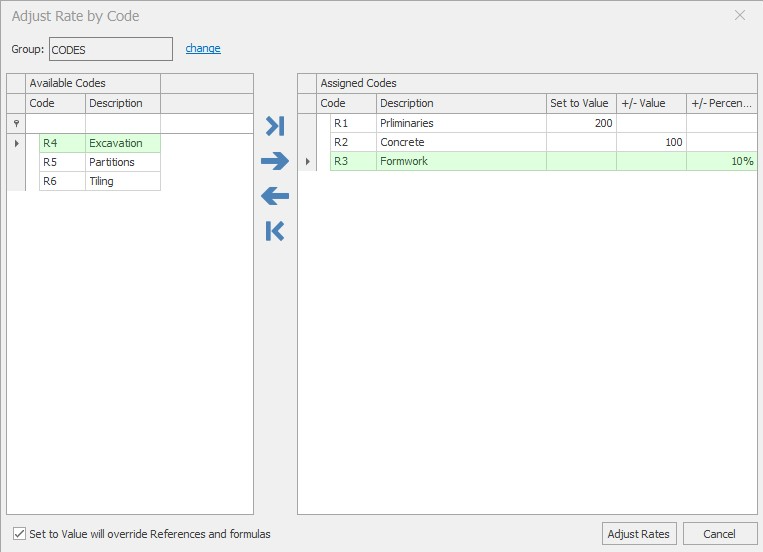The image size is (763, 552).
Task: Sort Available Codes by Code column header
Action: (55, 103)
